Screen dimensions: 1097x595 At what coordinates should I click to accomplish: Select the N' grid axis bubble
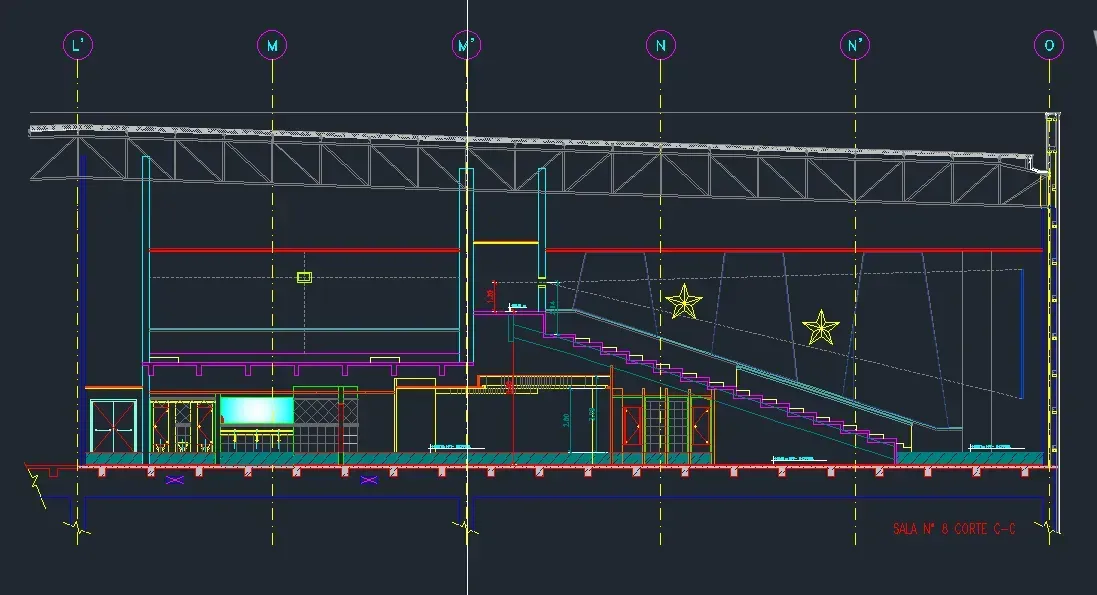point(855,46)
